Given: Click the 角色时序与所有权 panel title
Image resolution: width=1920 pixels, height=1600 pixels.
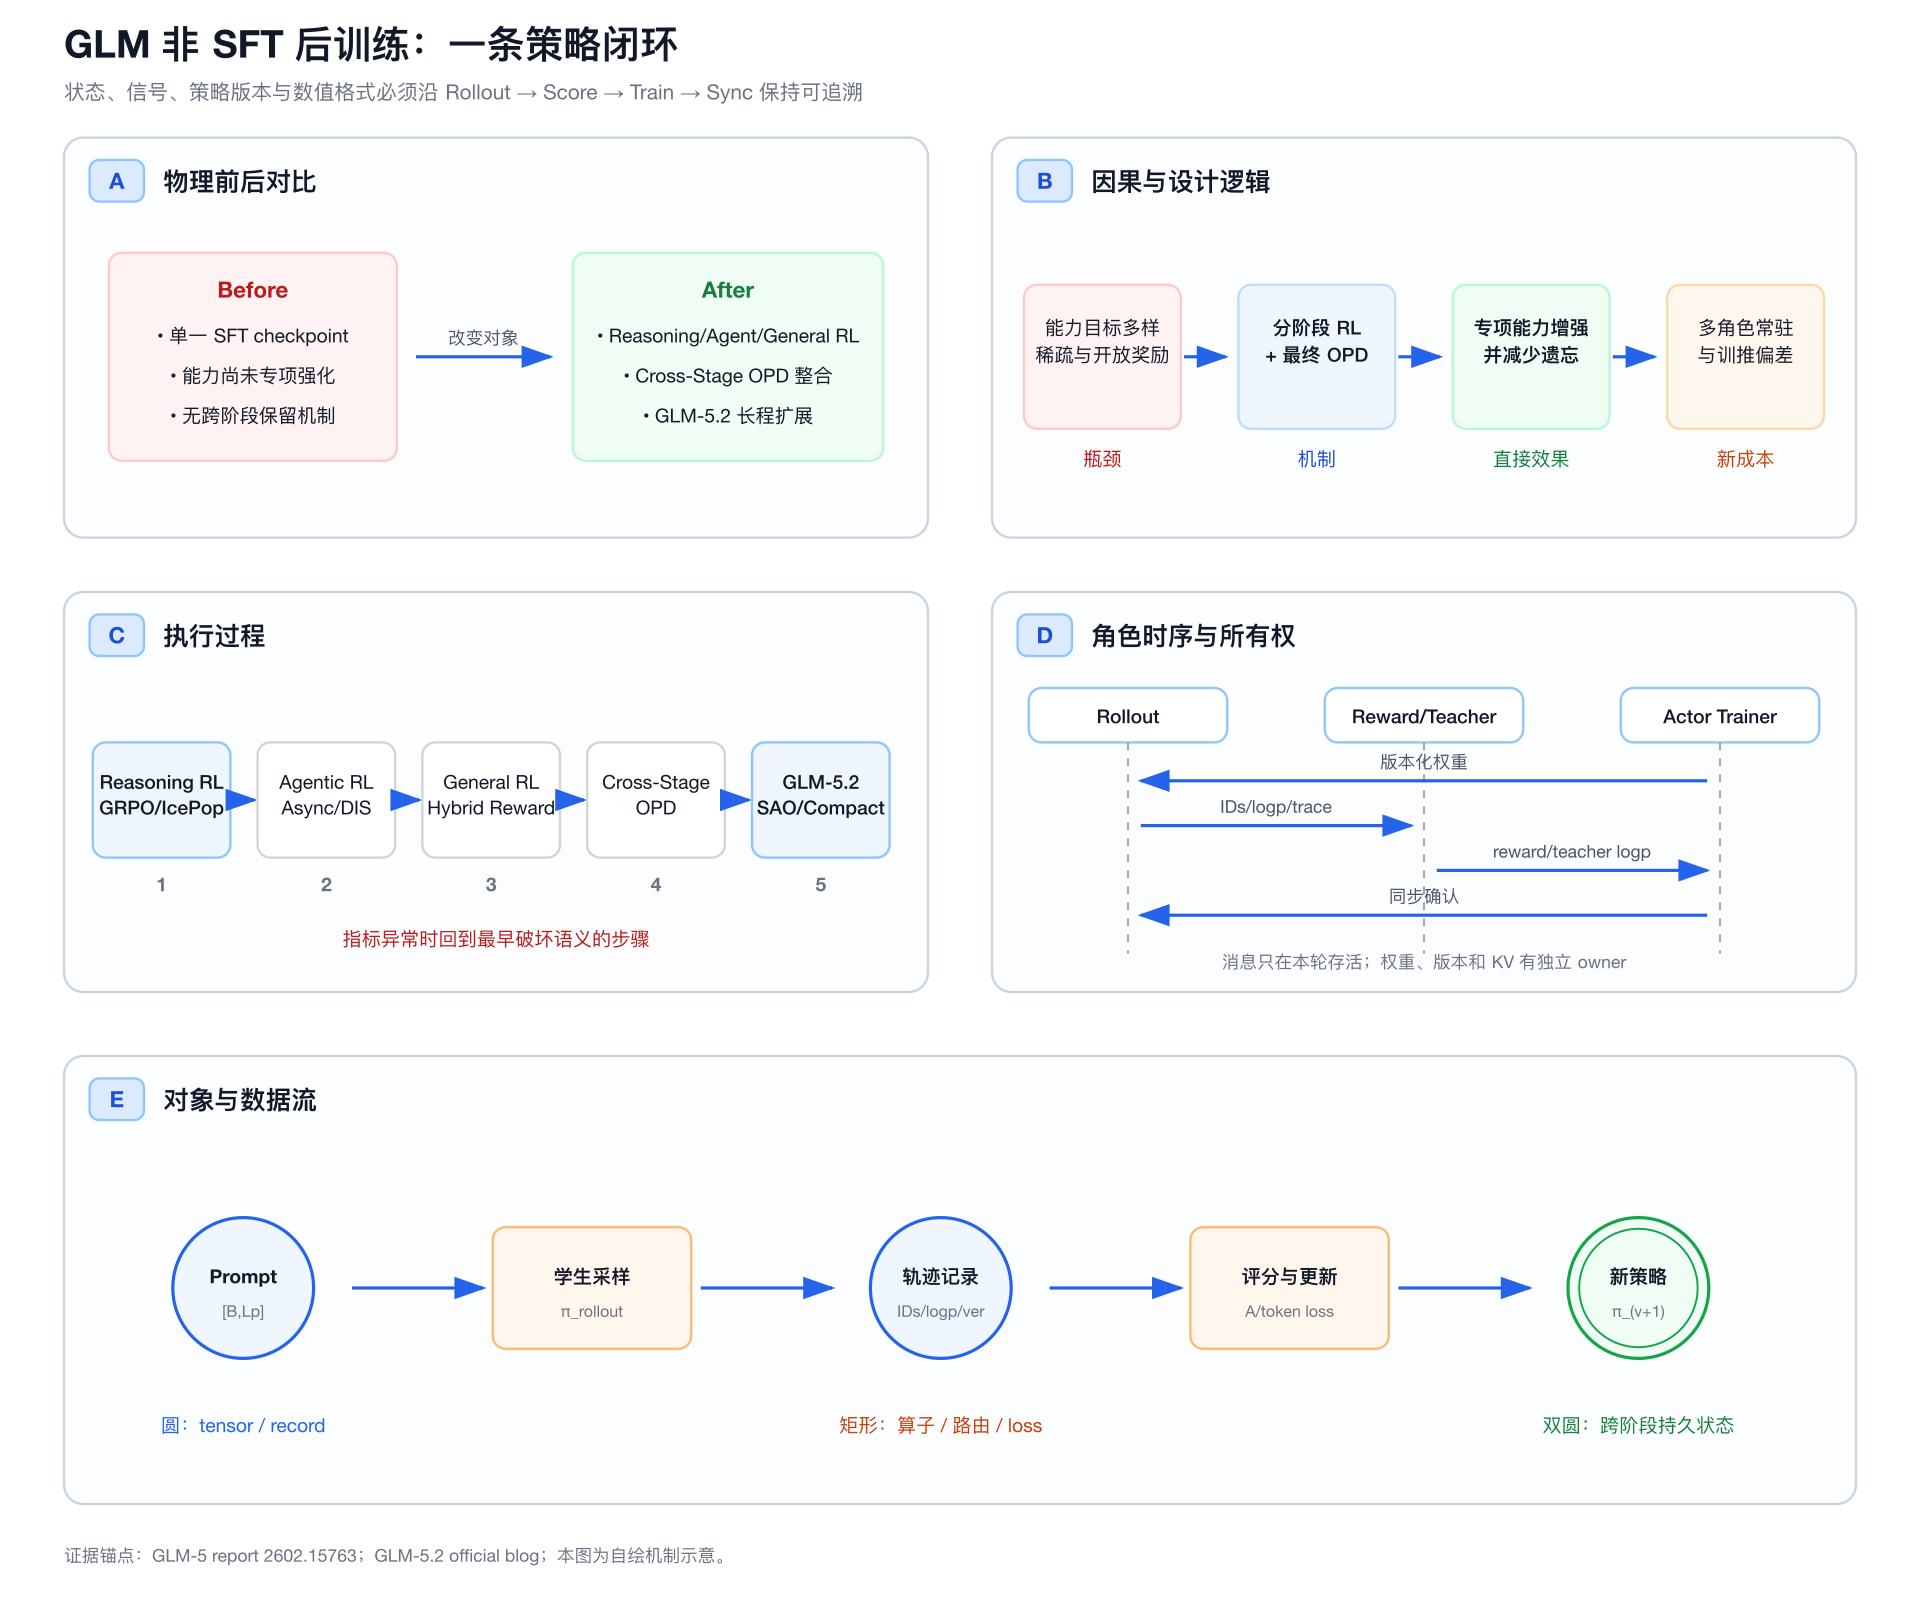Looking at the screenshot, I should pyautogui.click(x=1193, y=636).
